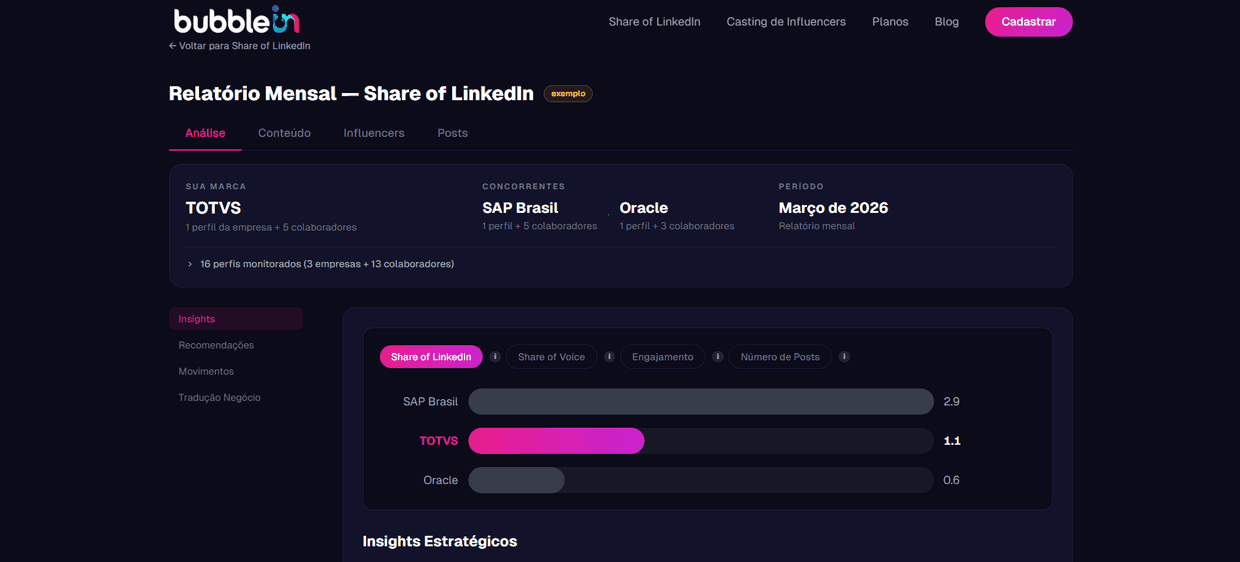Open Casting de Influencers page
Screen dimensions: 1240x562
[786, 22]
